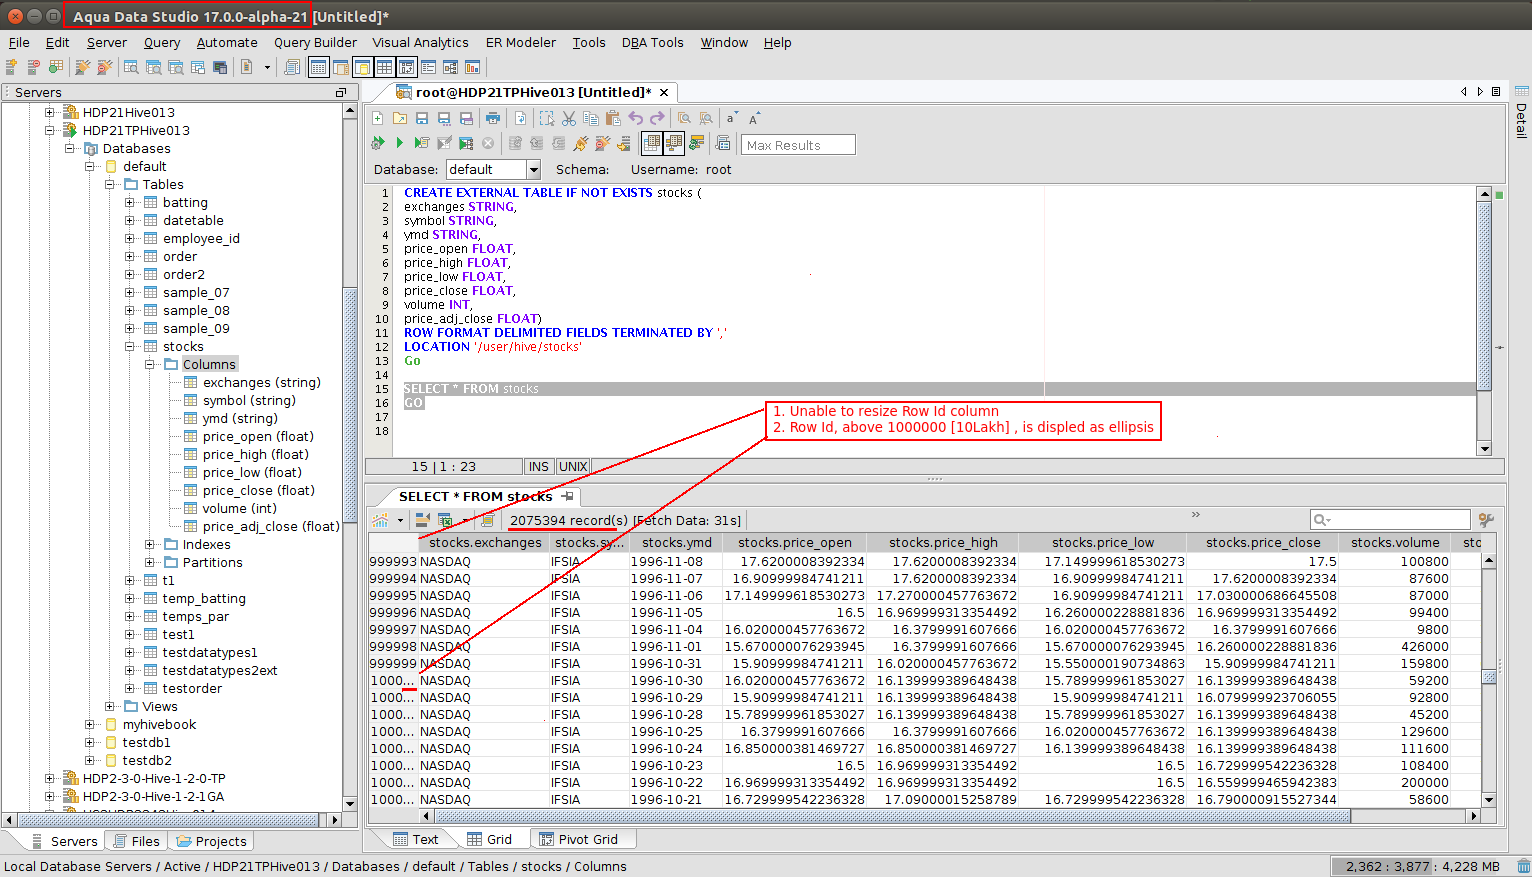
Task: Collapse the stocks table tree node
Action: (x=130, y=347)
